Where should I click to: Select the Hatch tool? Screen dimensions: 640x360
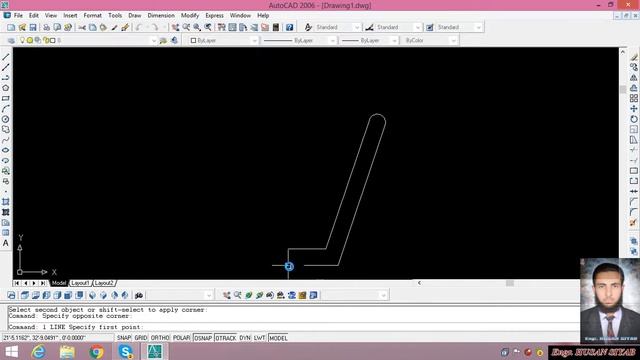(x=6, y=202)
